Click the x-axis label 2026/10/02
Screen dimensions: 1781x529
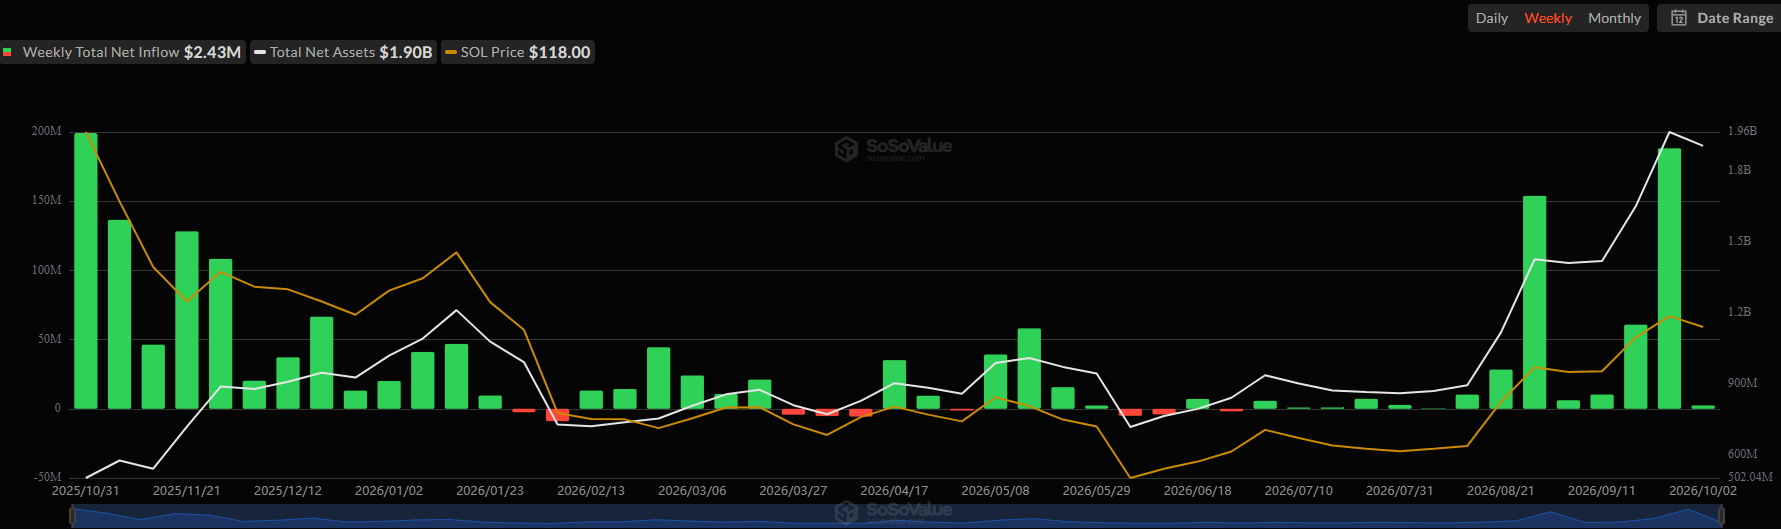pyautogui.click(x=1703, y=491)
